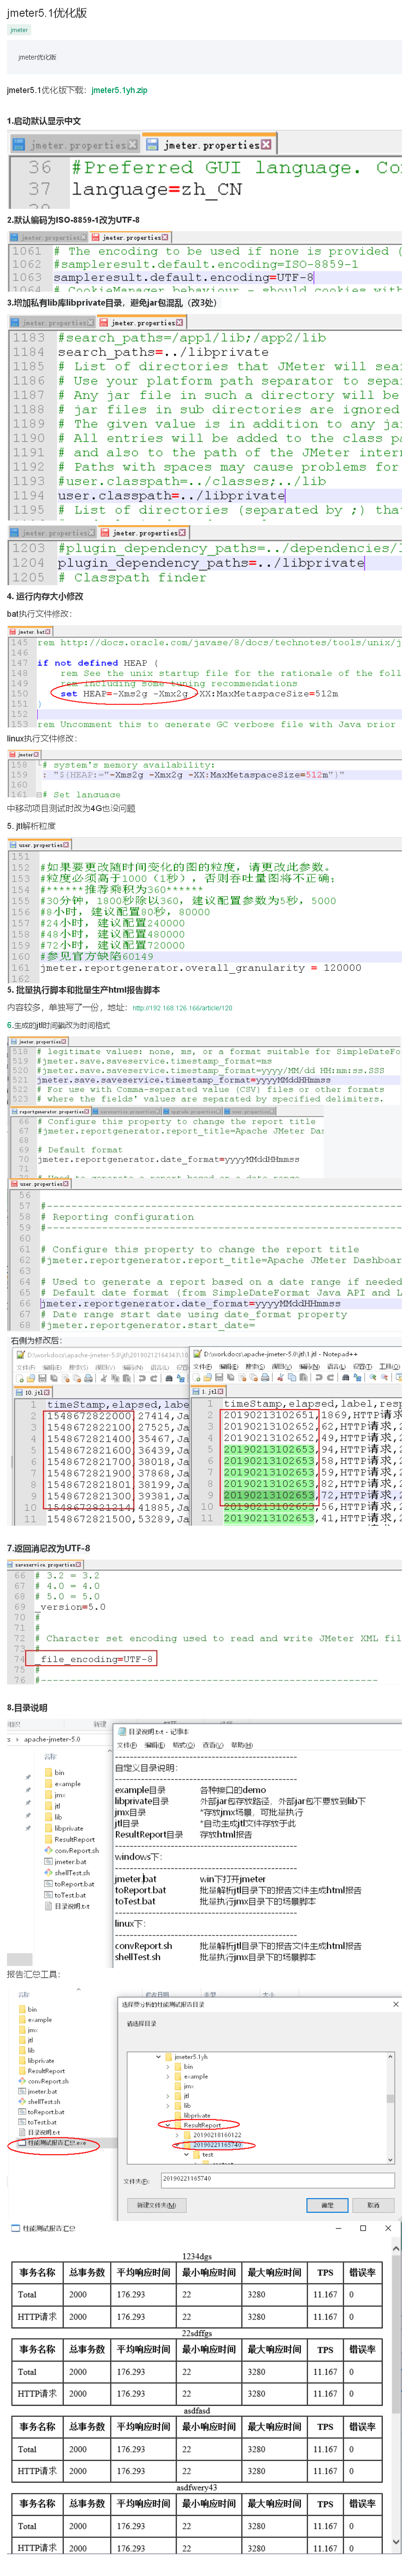Select the user.properties tab above granularity settings

tap(40, 845)
